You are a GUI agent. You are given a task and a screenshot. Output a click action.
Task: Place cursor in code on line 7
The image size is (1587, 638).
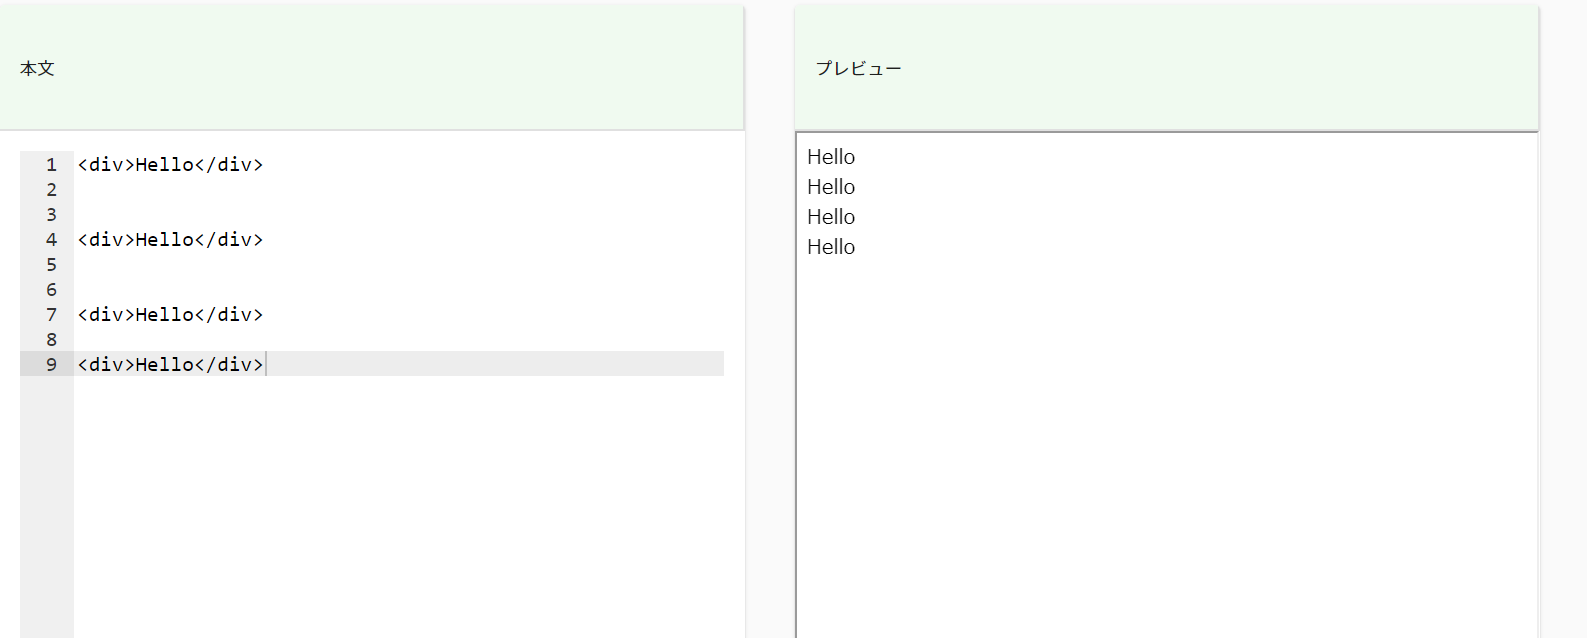pyautogui.click(x=170, y=314)
